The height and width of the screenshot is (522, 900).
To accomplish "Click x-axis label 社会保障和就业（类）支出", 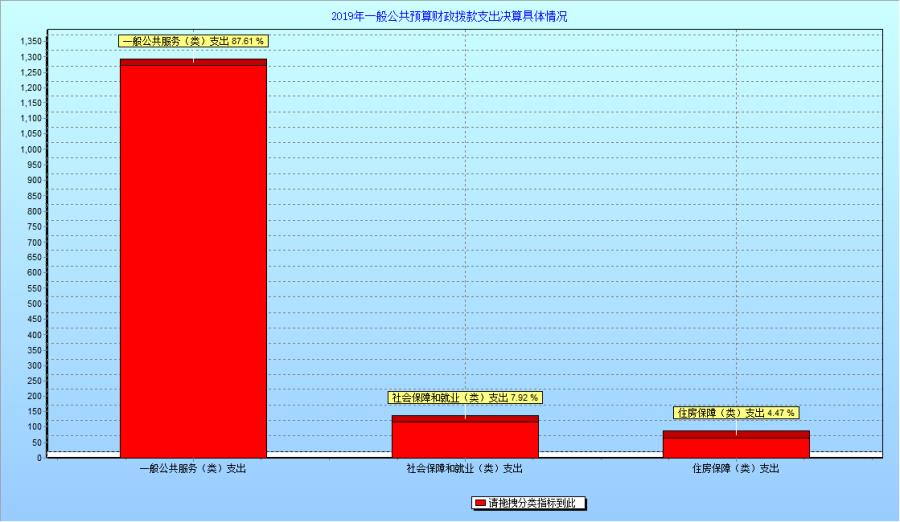I will (x=465, y=468).
